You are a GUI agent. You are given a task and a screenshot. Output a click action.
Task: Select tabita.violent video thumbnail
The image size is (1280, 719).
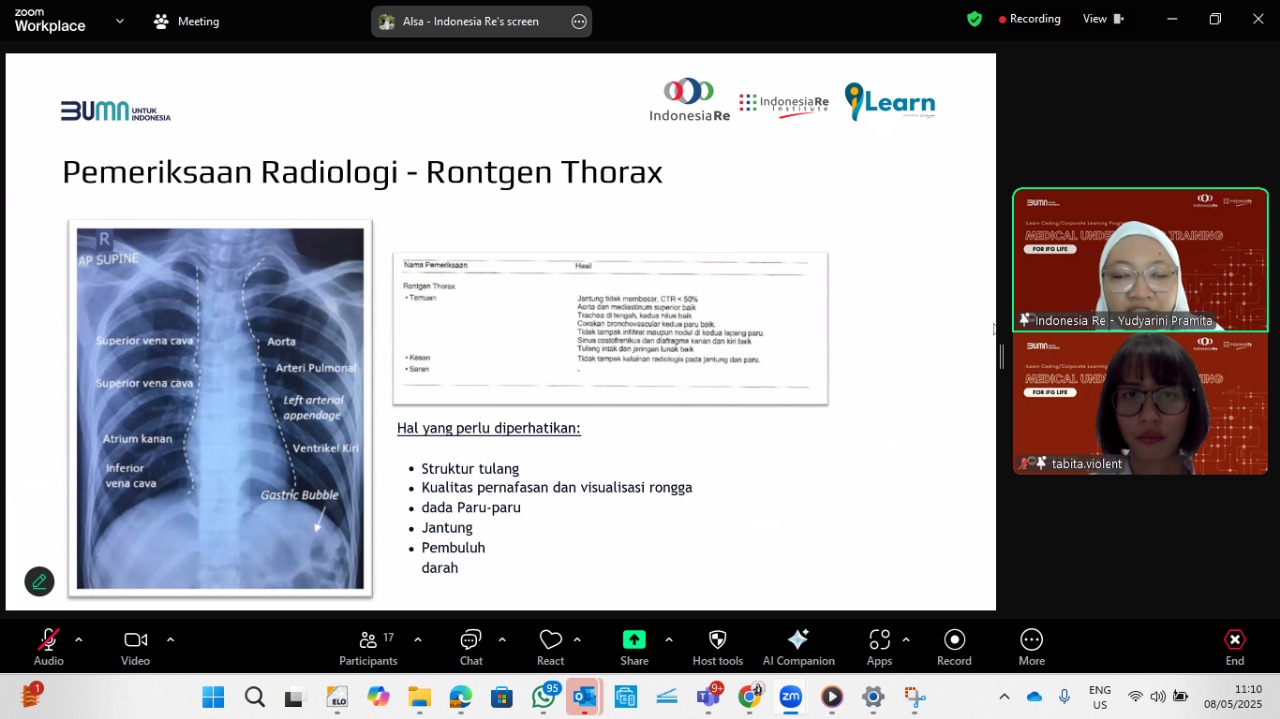point(1140,403)
